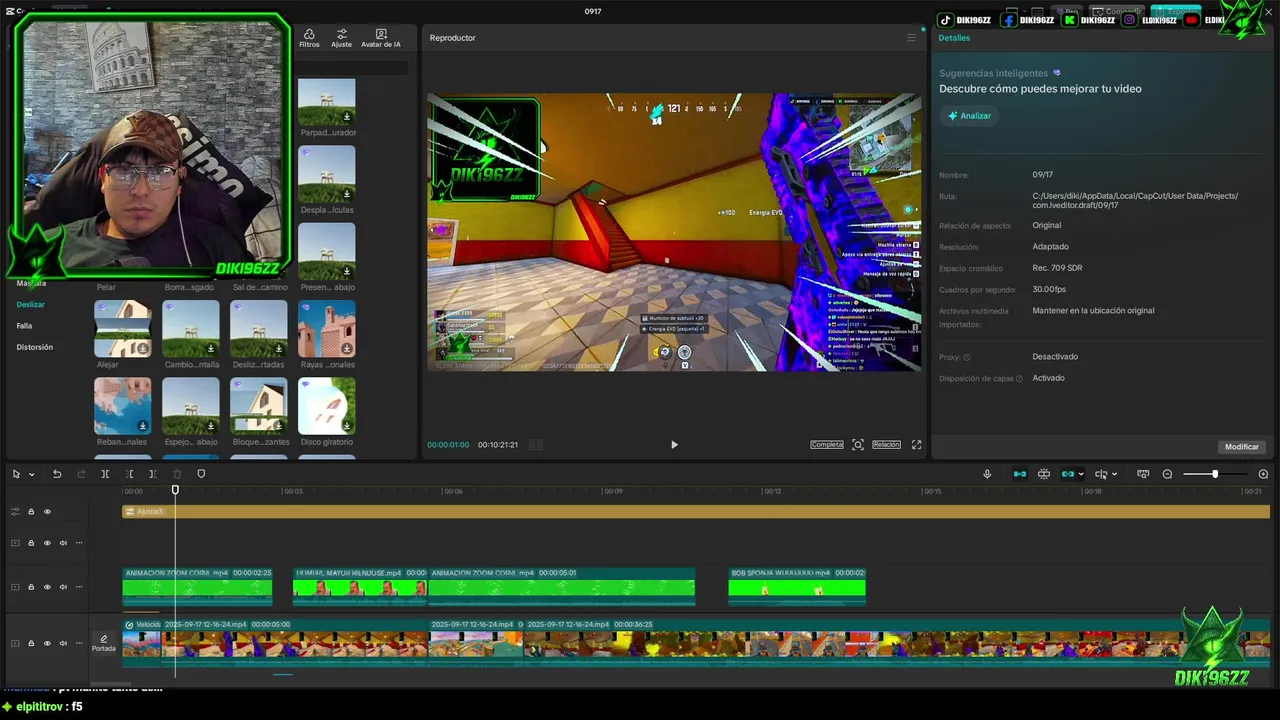Take a snapshot with the player capture icon
This screenshot has height=720, width=1280.
858,445
